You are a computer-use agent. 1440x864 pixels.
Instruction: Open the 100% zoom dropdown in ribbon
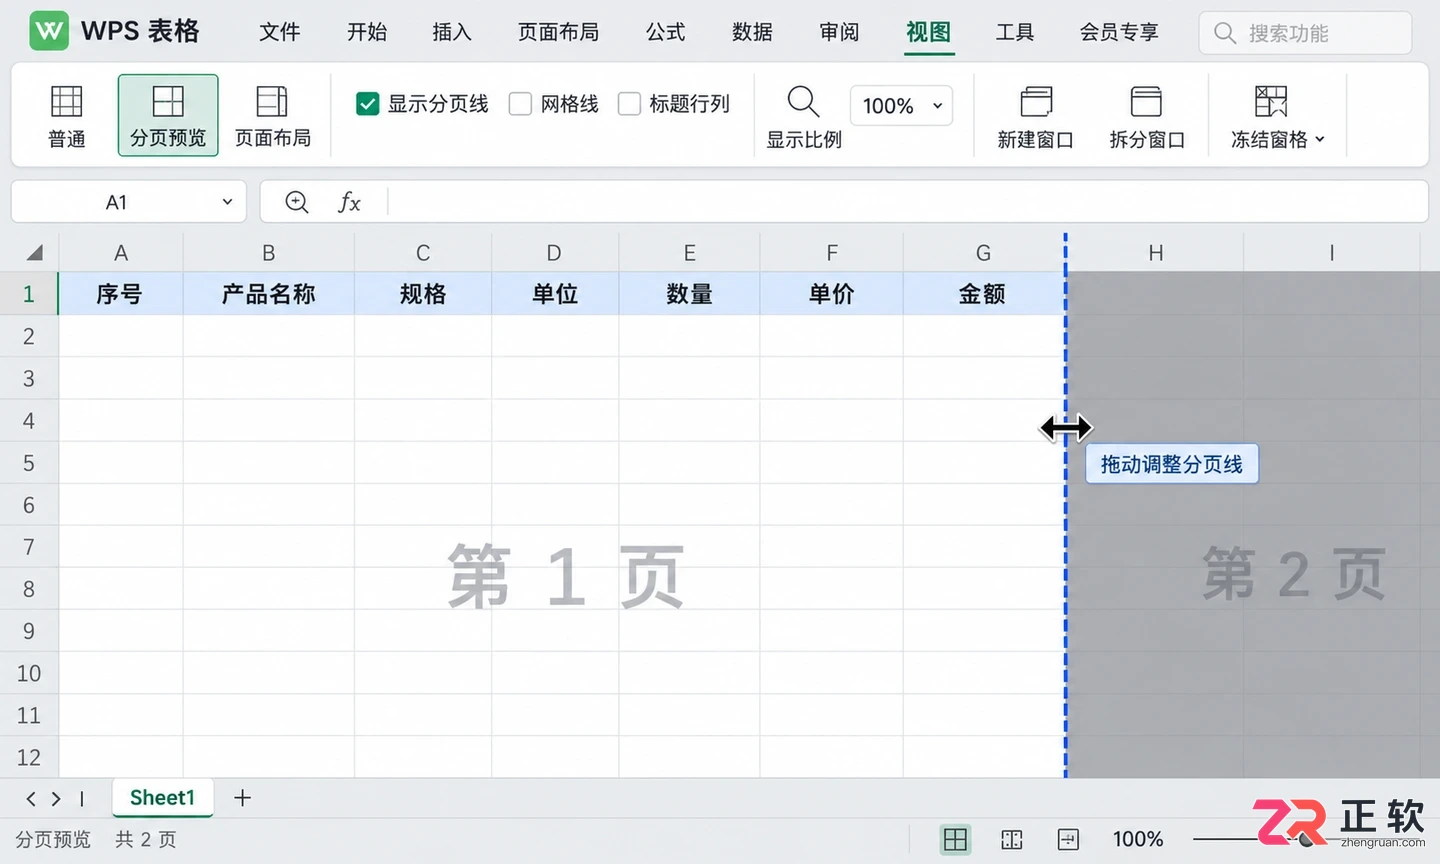point(901,105)
